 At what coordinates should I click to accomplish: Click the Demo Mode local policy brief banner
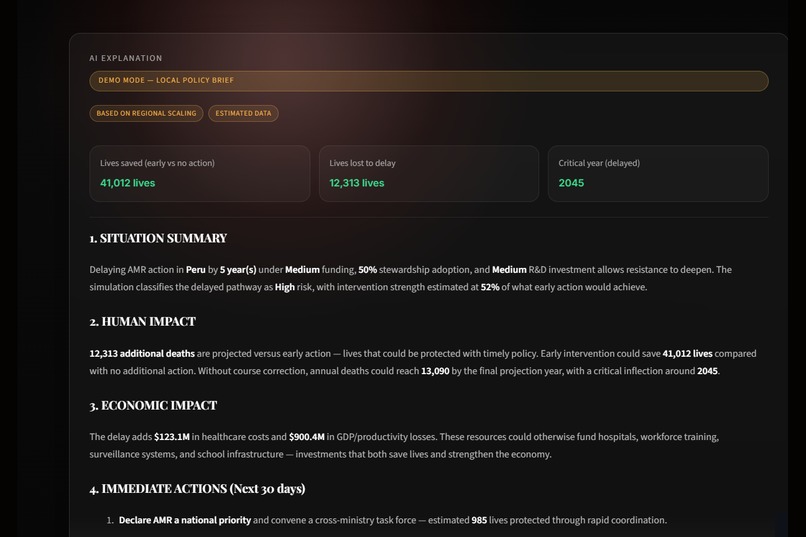[429, 81]
